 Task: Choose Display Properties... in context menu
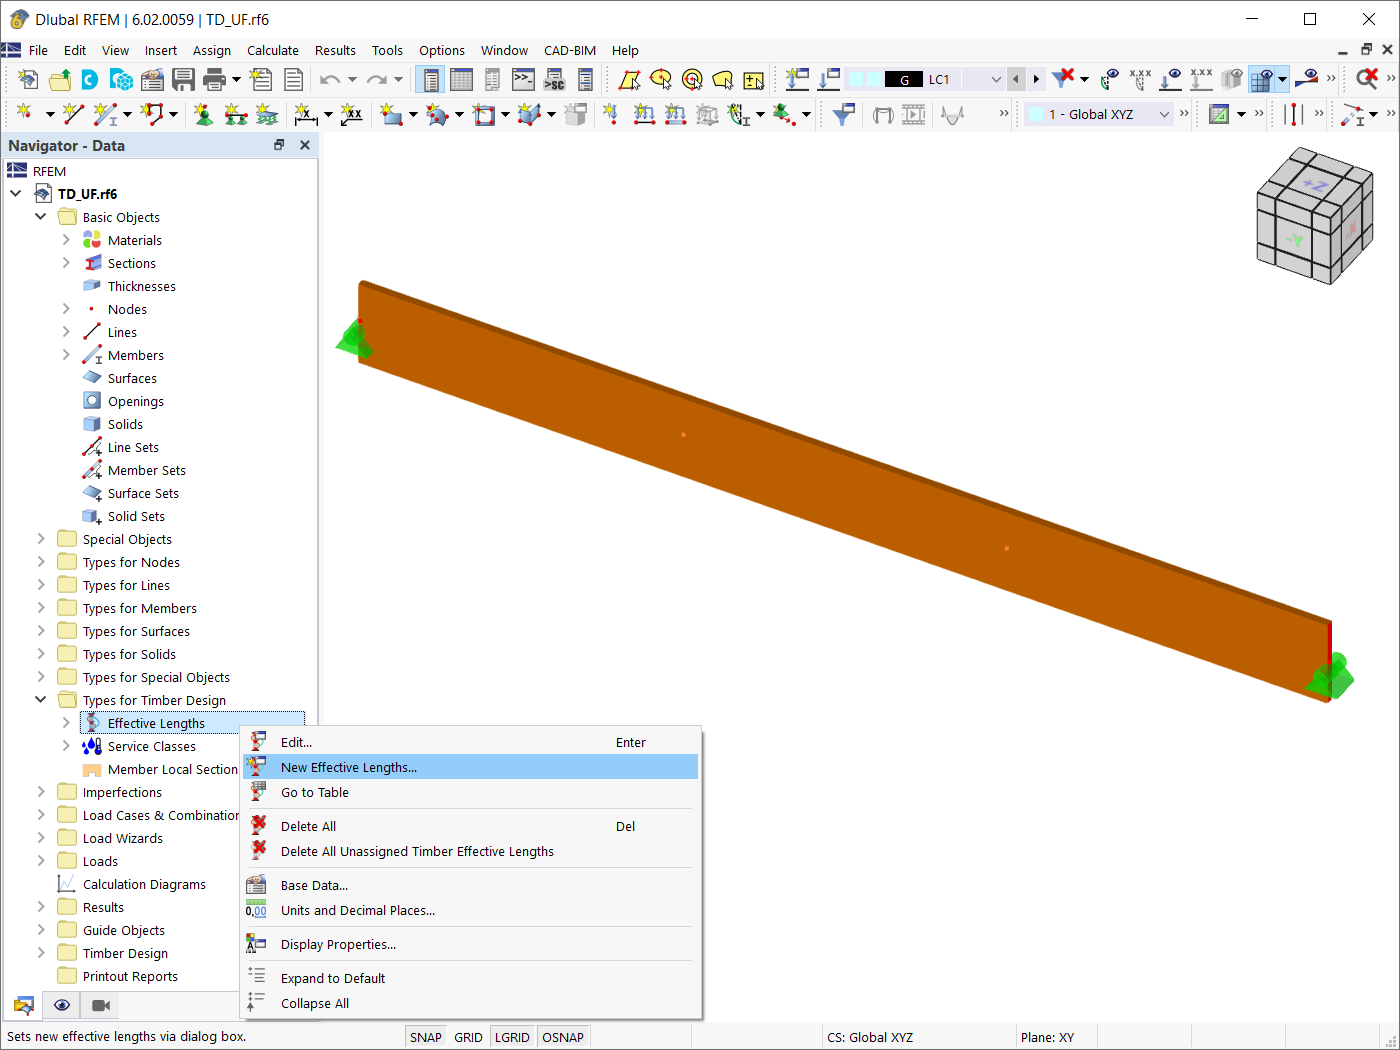[x=470, y=944]
